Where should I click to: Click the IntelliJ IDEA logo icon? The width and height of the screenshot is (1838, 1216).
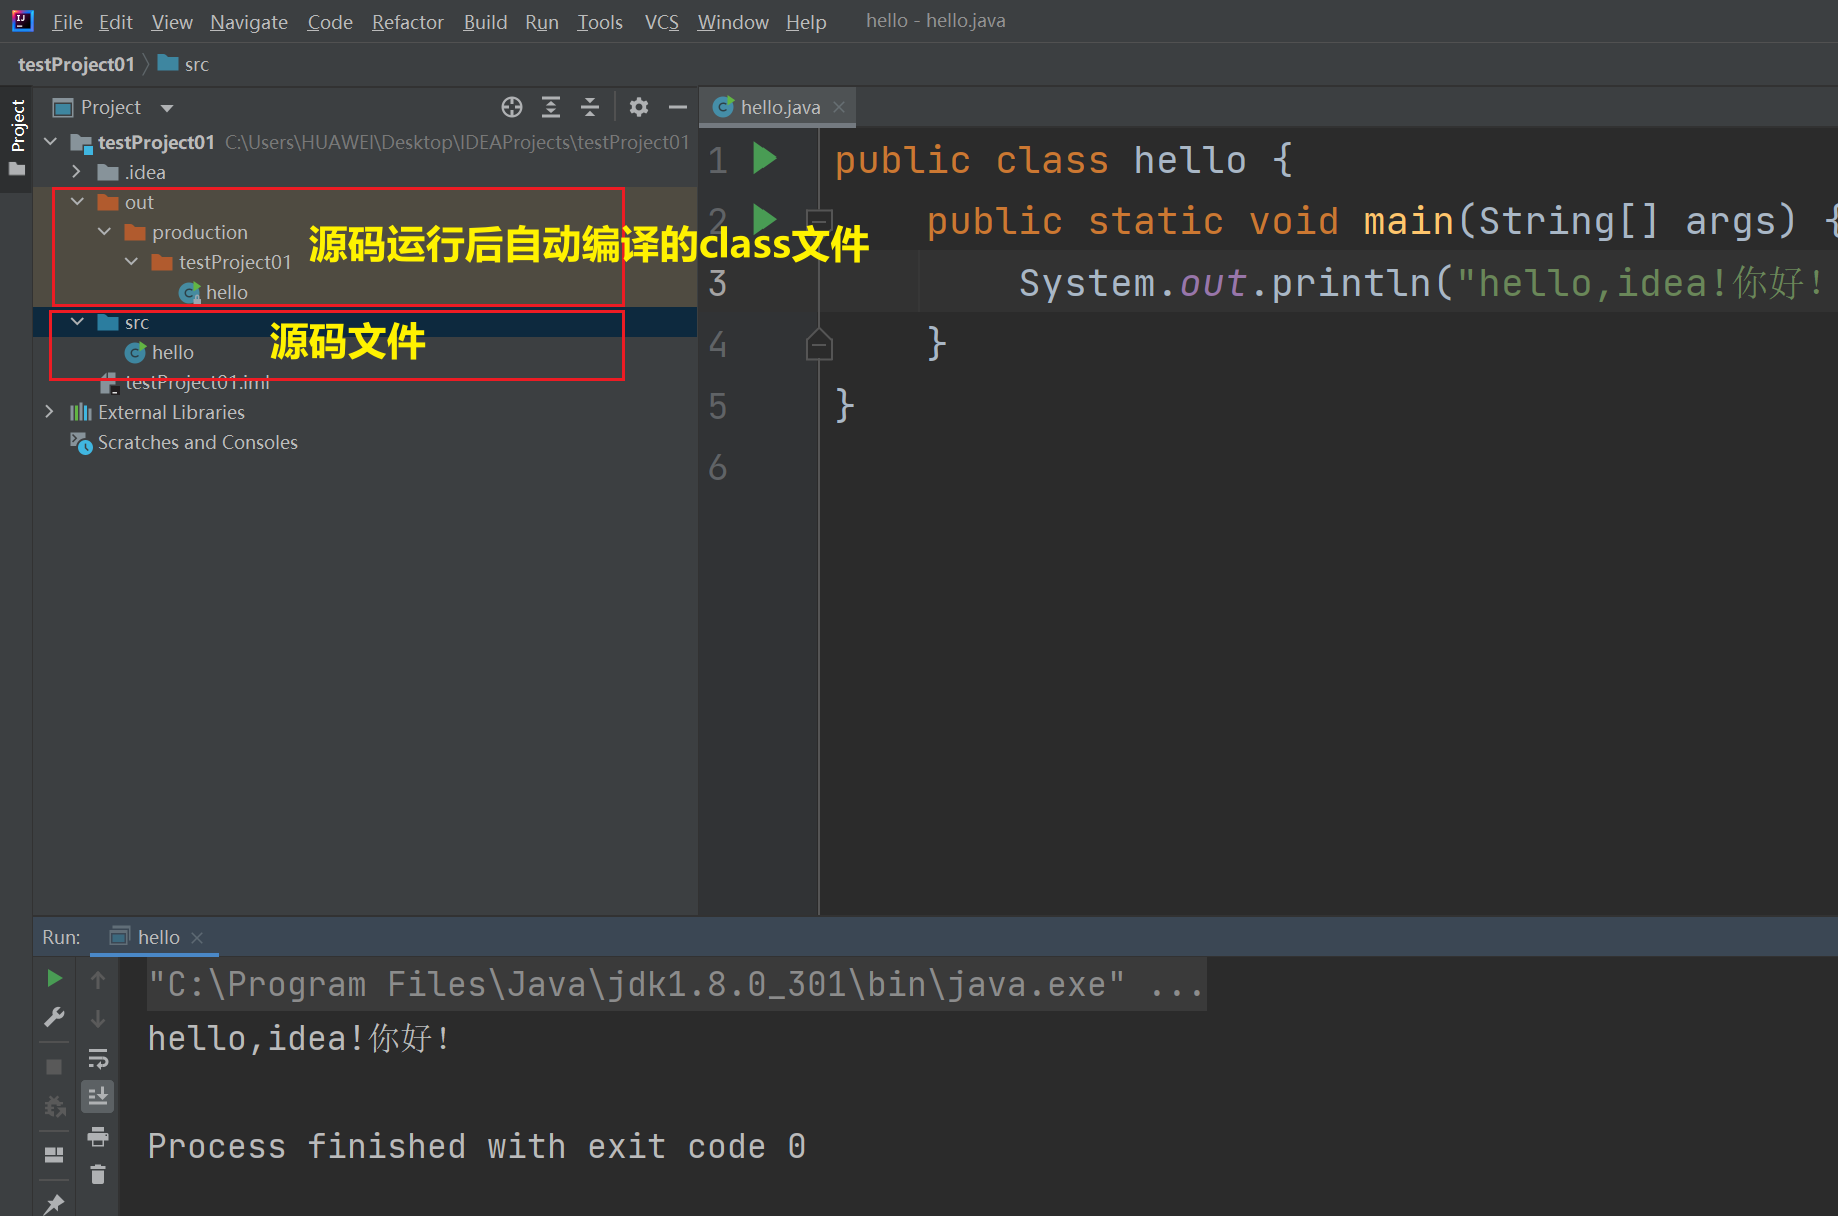click(22, 21)
